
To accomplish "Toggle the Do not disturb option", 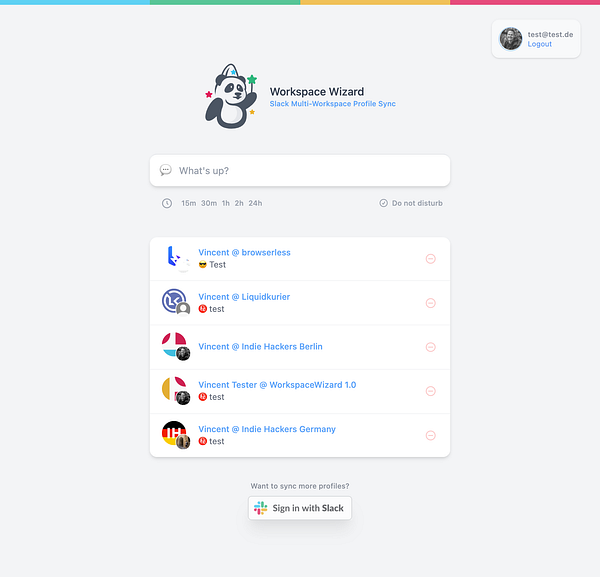I will click(411, 203).
